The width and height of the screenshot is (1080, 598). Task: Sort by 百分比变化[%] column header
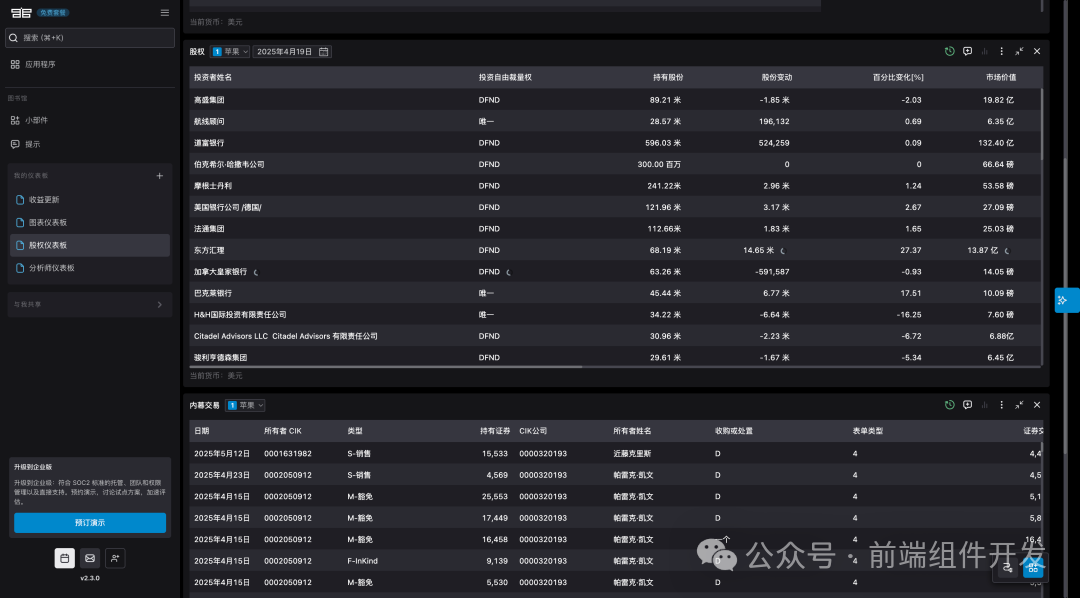coord(897,78)
